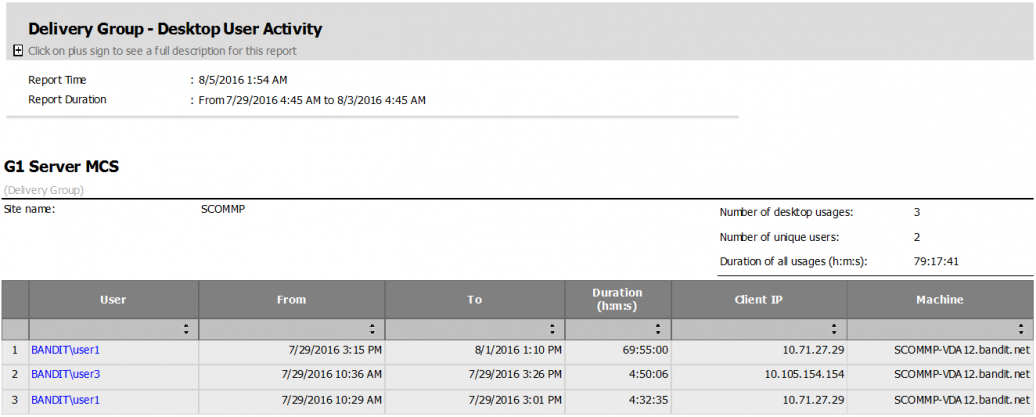
Task: Select the 8/1/2016 1:10 PM cell
Action: (518, 350)
